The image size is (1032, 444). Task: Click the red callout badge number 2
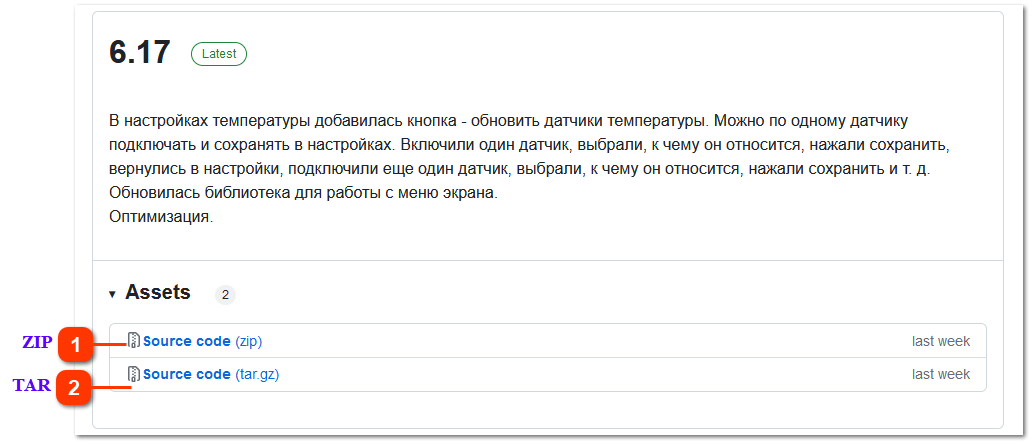(x=74, y=387)
